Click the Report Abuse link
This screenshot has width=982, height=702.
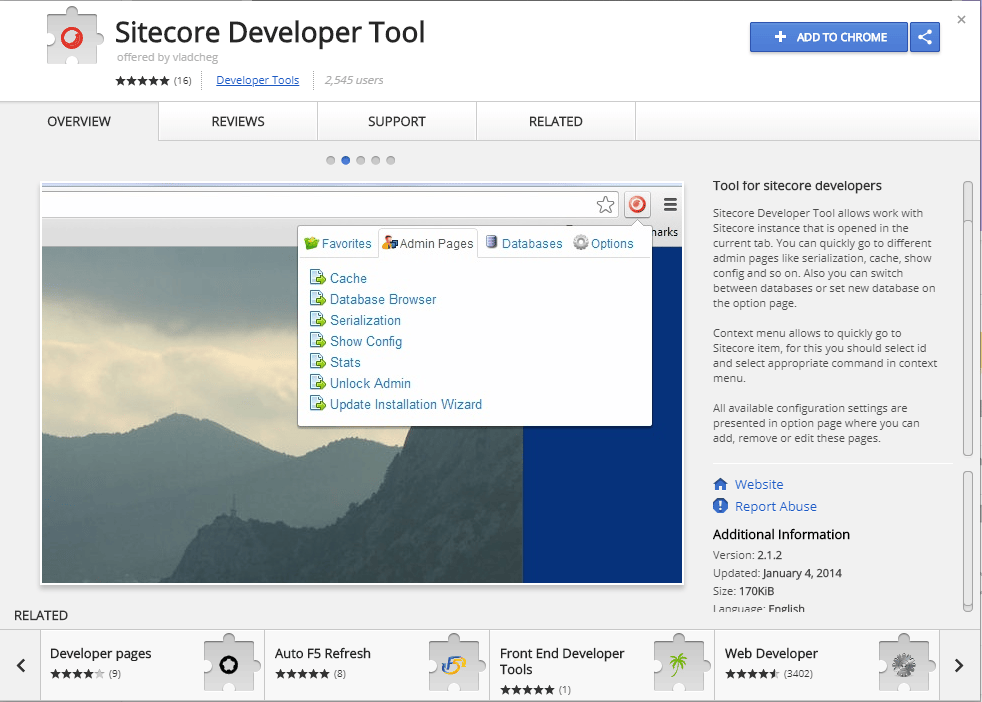coord(775,507)
